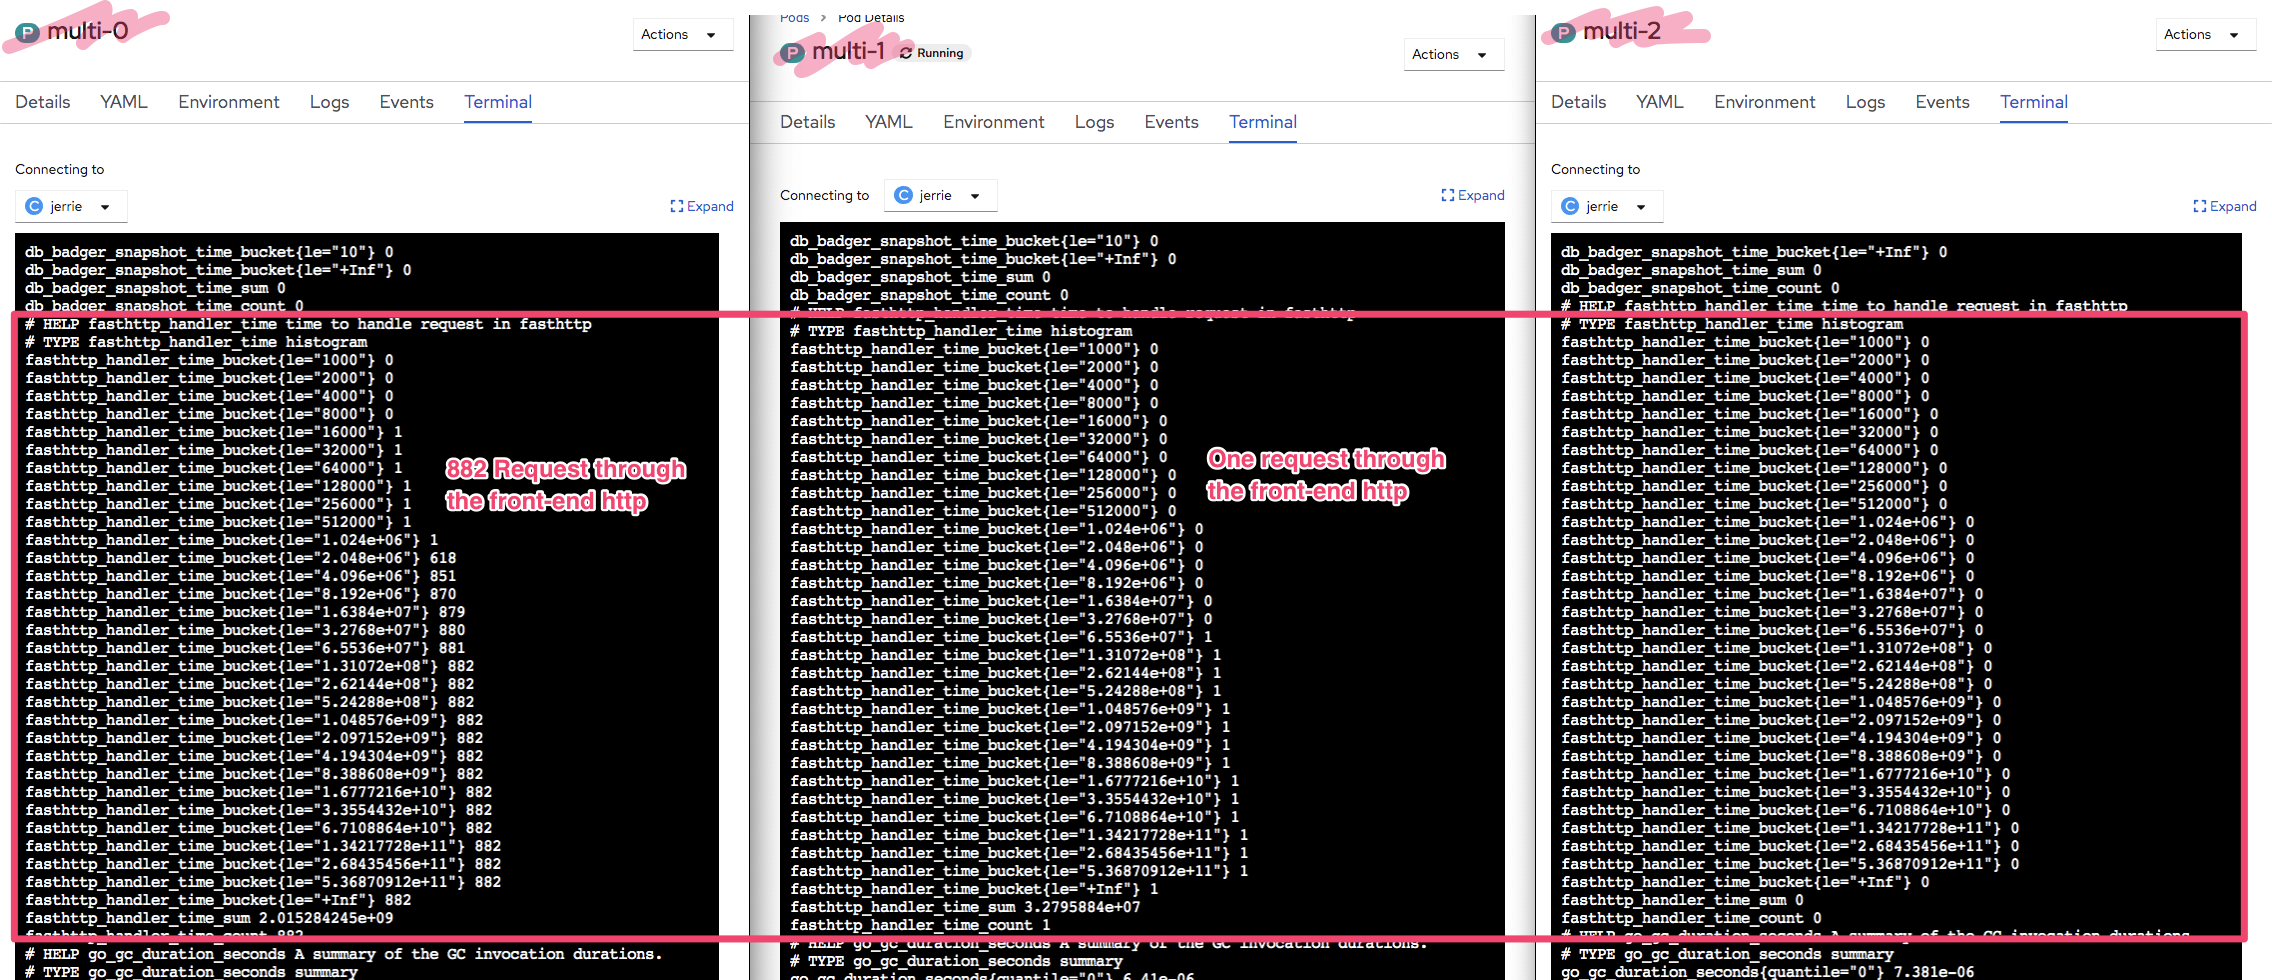Viewport: 2272px width, 980px height.
Task: Click the pod icon beside multi-2 title
Action: (1562, 30)
